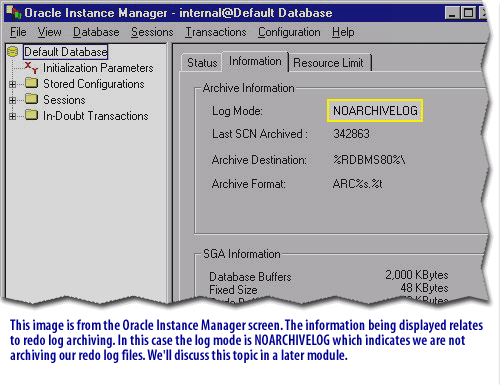The height and width of the screenshot is (385, 500).
Task: Open the Transactions menu
Action: pos(216,32)
